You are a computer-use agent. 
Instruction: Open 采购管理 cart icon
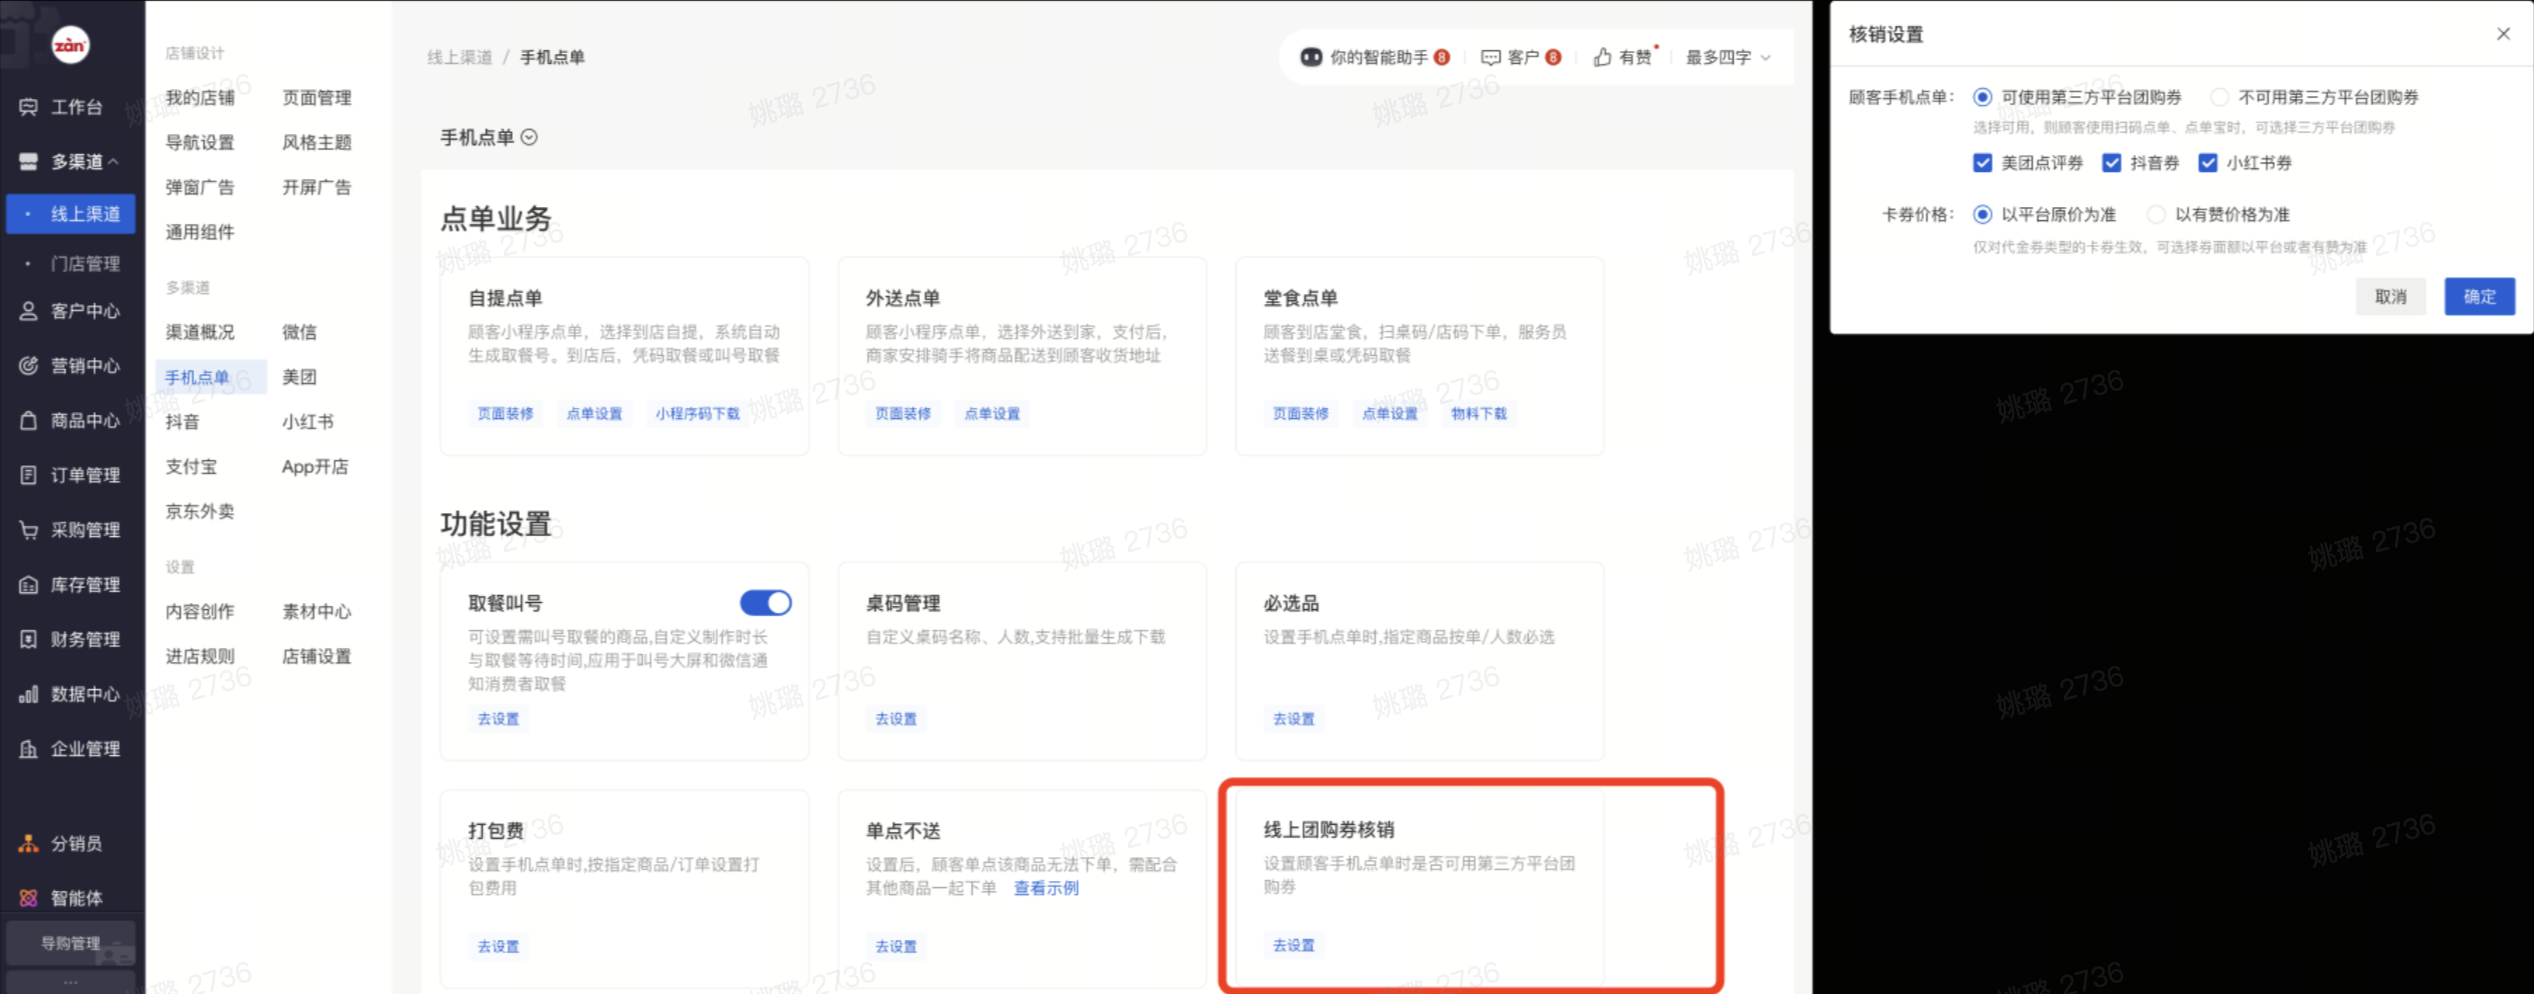(28, 530)
